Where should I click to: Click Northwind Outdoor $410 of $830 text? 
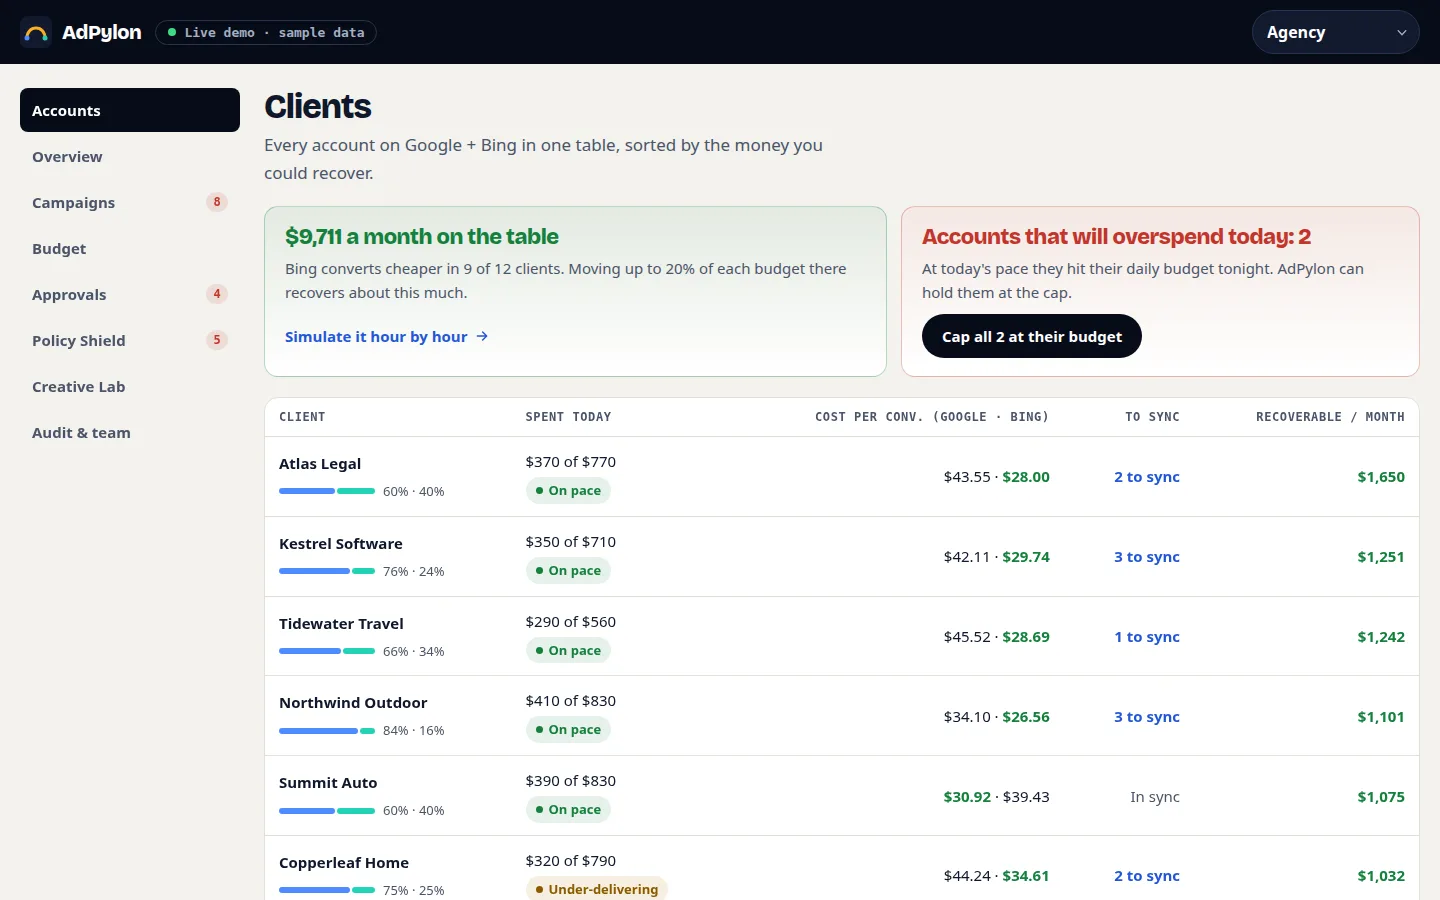pos(571,701)
